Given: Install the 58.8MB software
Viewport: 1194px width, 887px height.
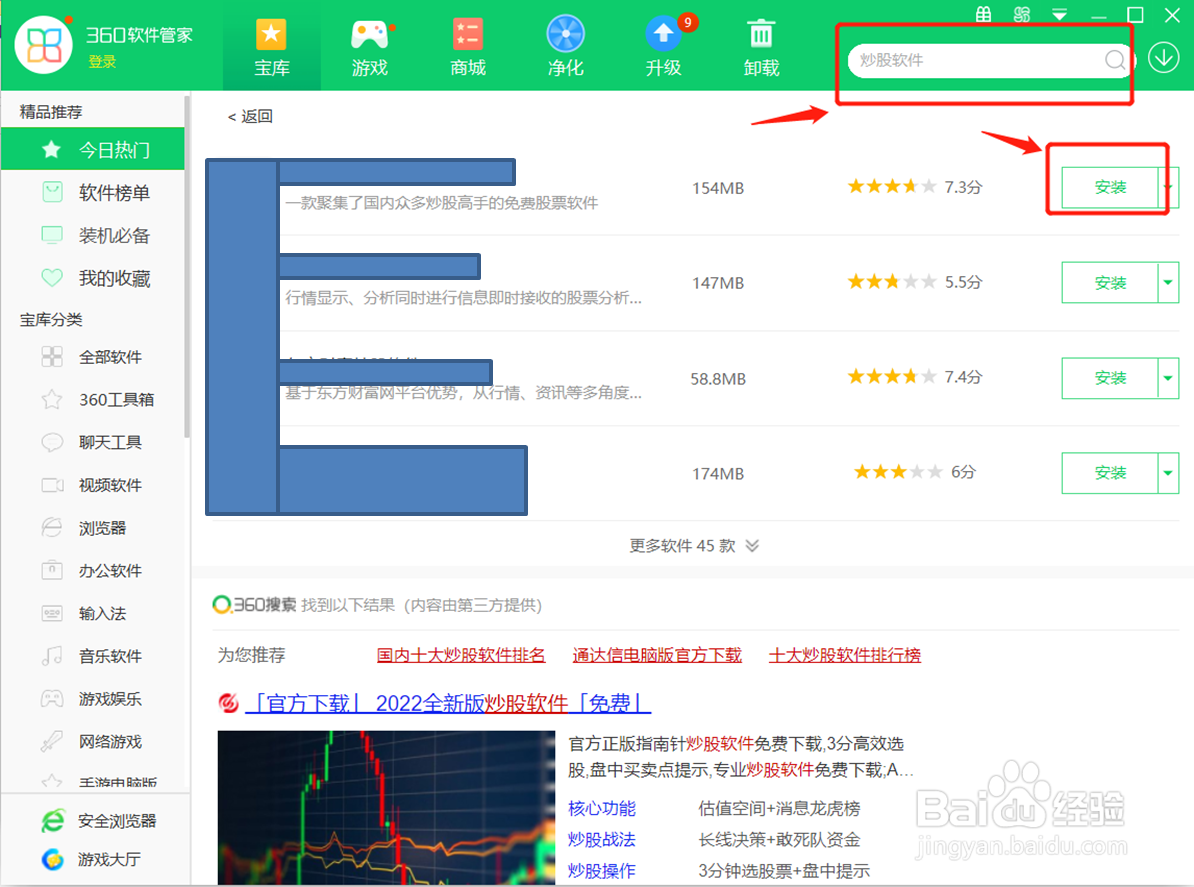Looking at the screenshot, I should click(1109, 378).
